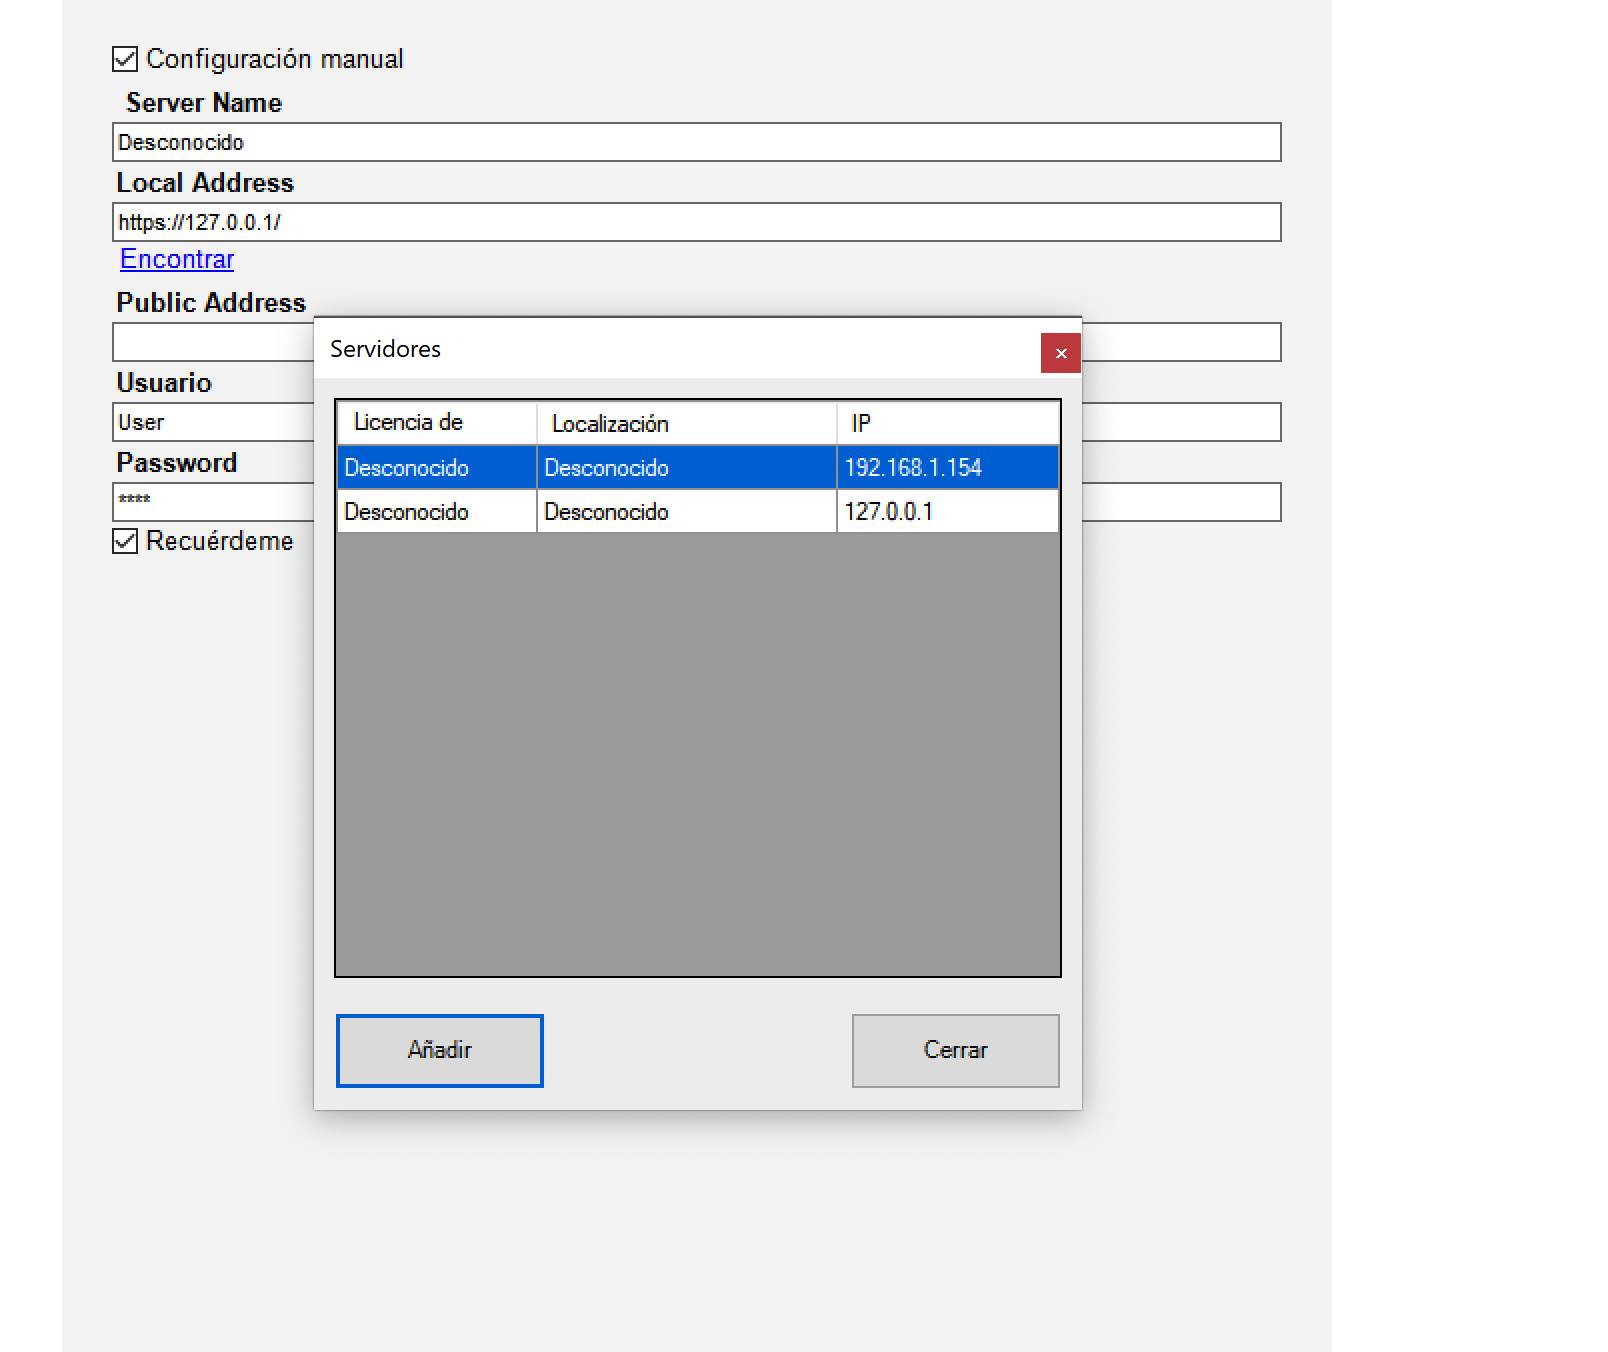Click Localización cell in the highlighted row
The height and width of the screenshot is (1352, 1608).
(x=686, y=468)
